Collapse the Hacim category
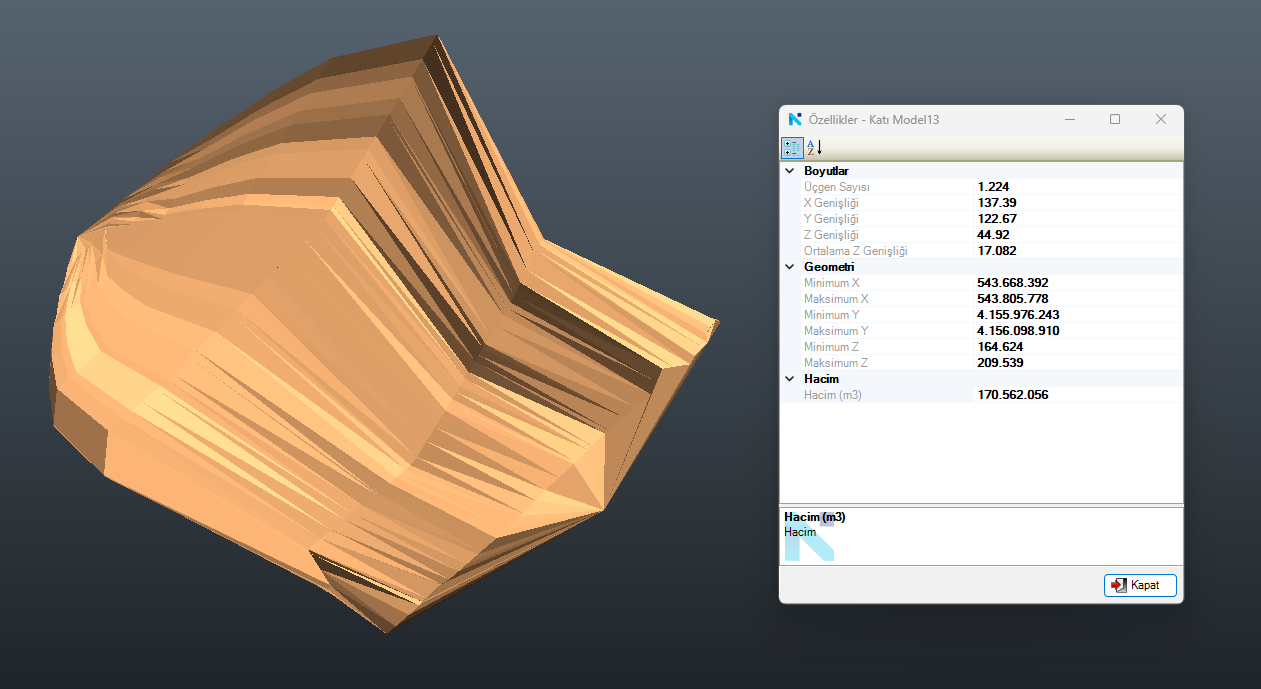Image resolution: width=1261 pixels, height=689 pixels. point(789,379)
